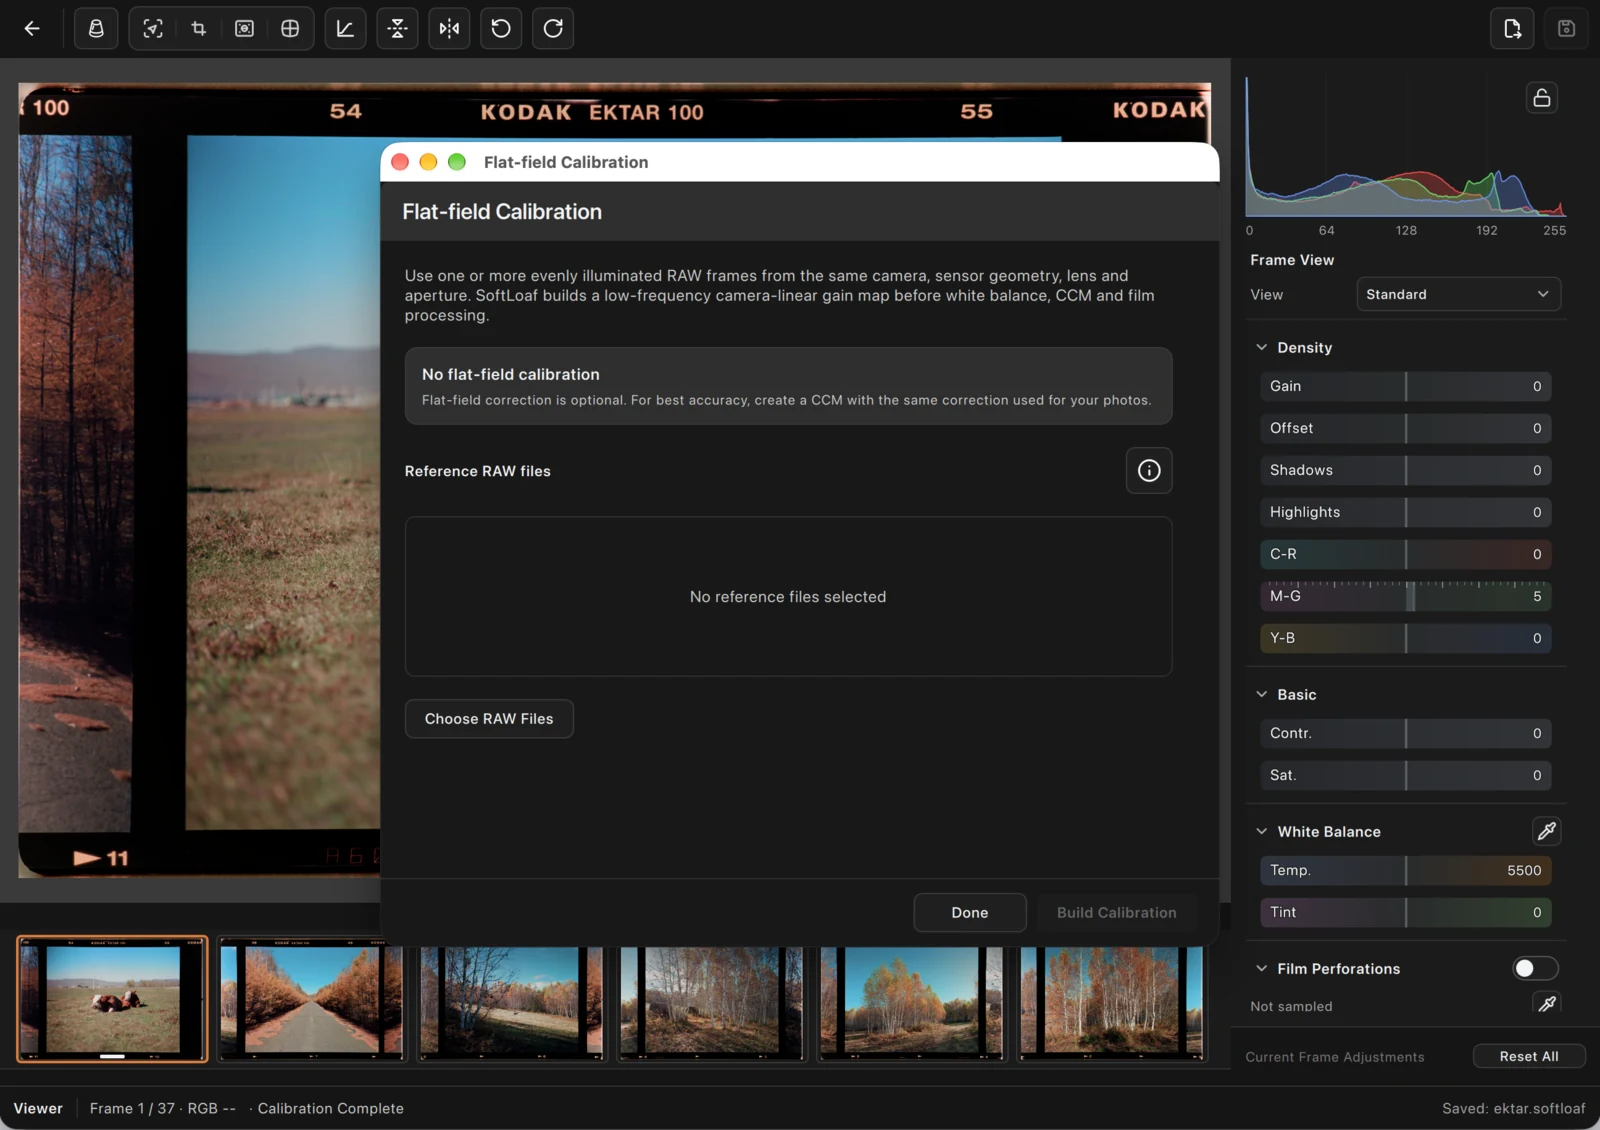Image resolution: width=1600 pixels, height=1130 pixels.
Task: Select the first filmstrip thumbnail with cows
Action: pos(112,999)
